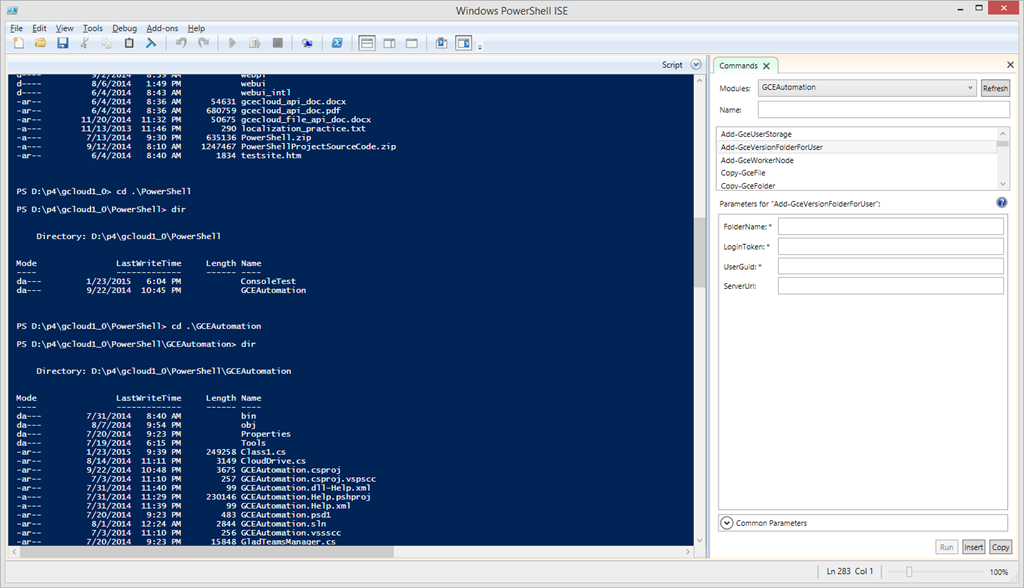Expand the Common Parameters section
Viewport: 1024px width, 588px height.
[x=726, y=522]
